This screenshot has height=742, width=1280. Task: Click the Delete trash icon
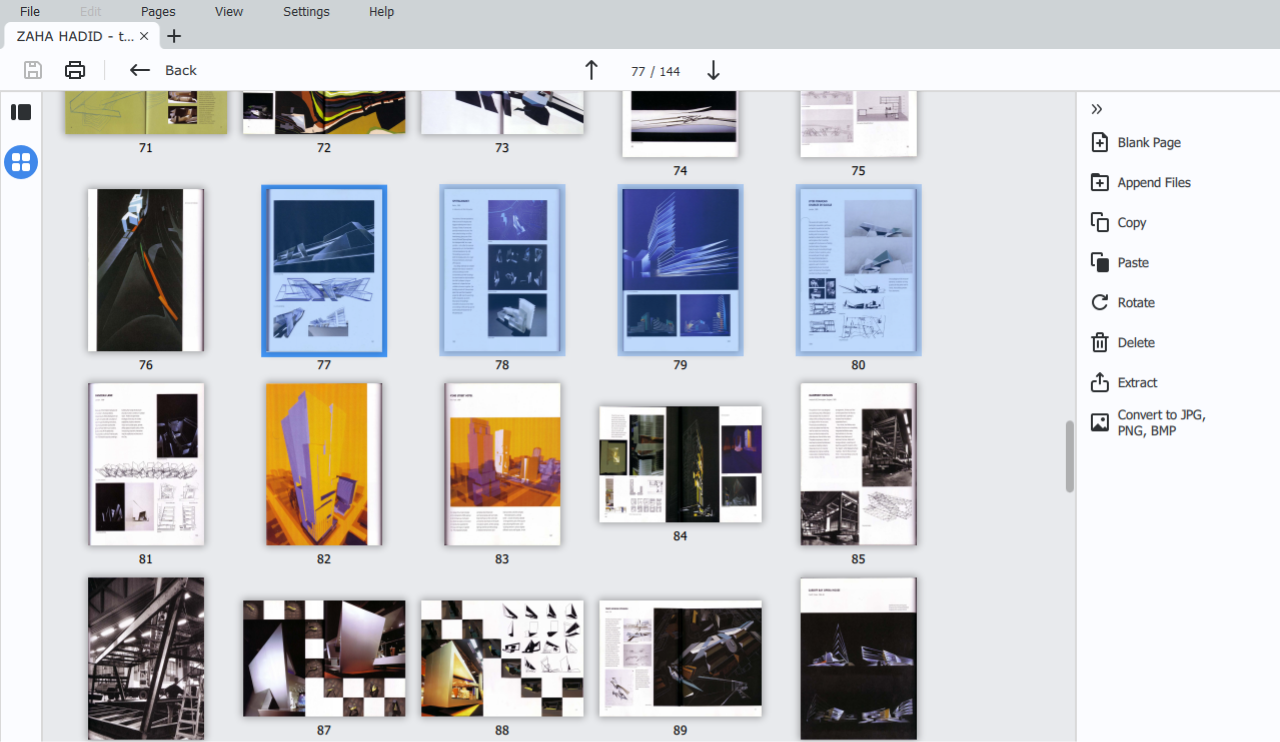[1100, 342]
